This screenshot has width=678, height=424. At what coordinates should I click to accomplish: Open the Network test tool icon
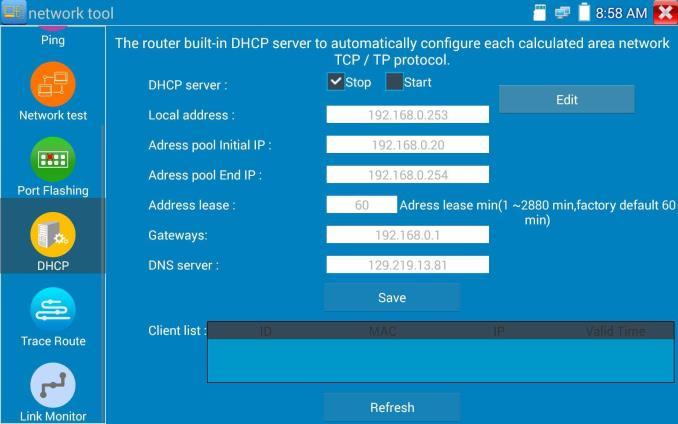click(x=53, y=84)
